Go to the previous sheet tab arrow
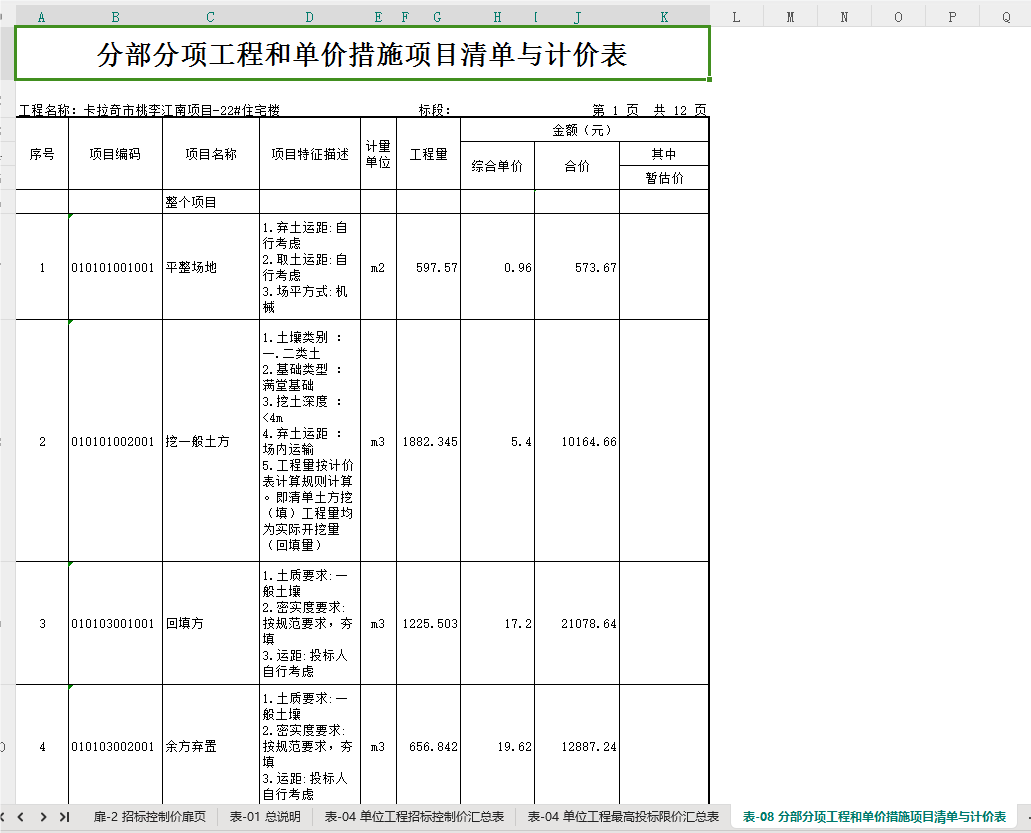 coord(21,817)
